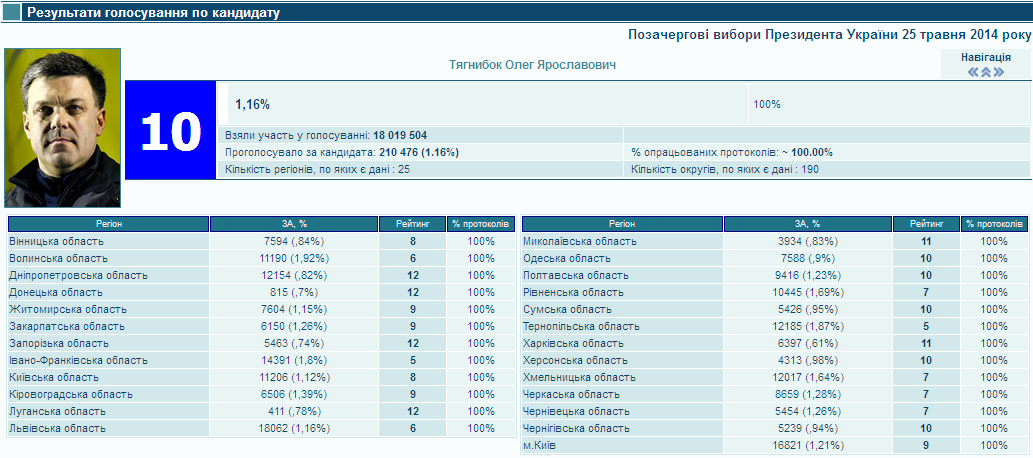
Task: Open the Вінницька область region link
Action: tap(56, 241)
